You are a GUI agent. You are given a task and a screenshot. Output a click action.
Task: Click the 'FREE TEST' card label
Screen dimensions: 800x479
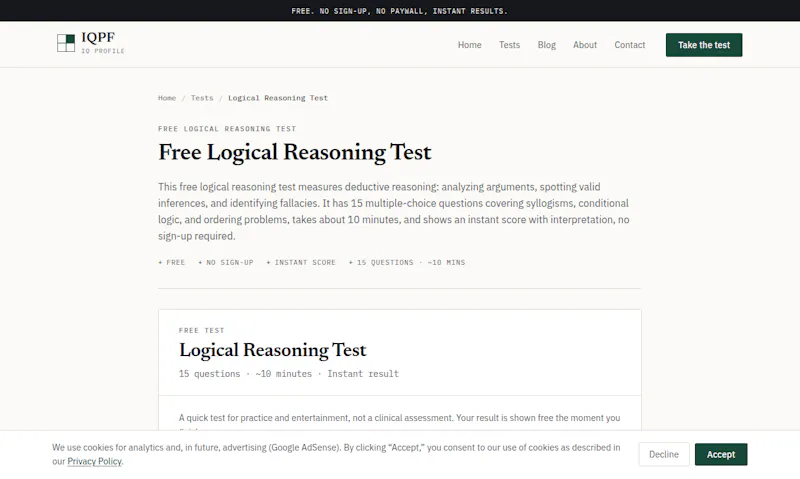click(x=202, y=331)
